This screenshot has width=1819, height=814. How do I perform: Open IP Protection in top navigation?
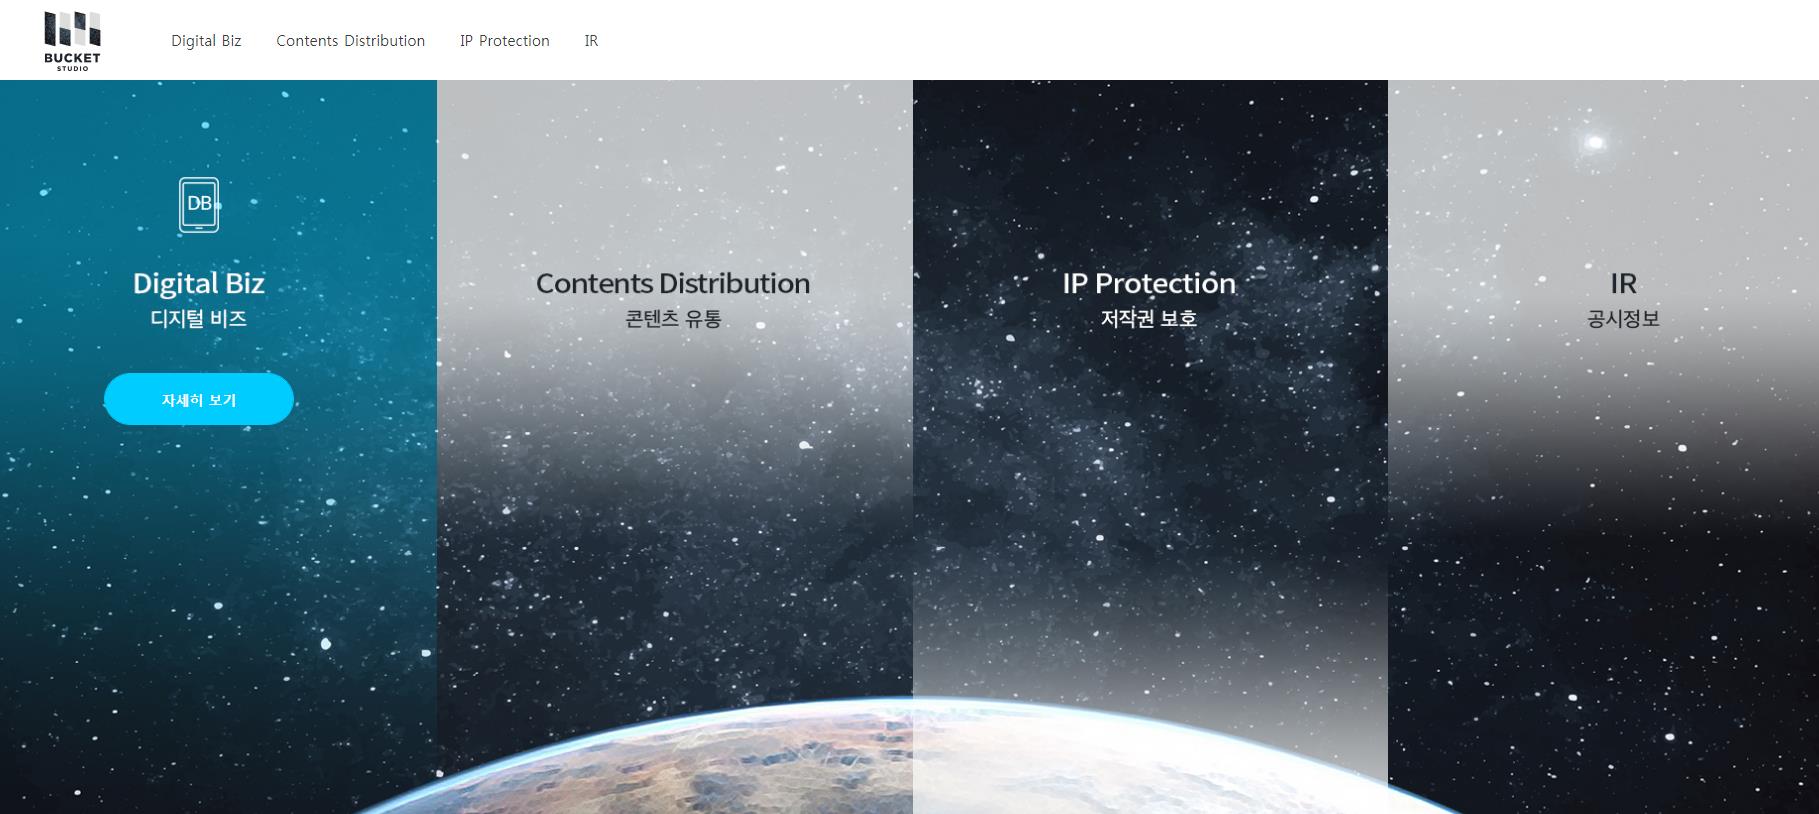[x=505, y=41]
